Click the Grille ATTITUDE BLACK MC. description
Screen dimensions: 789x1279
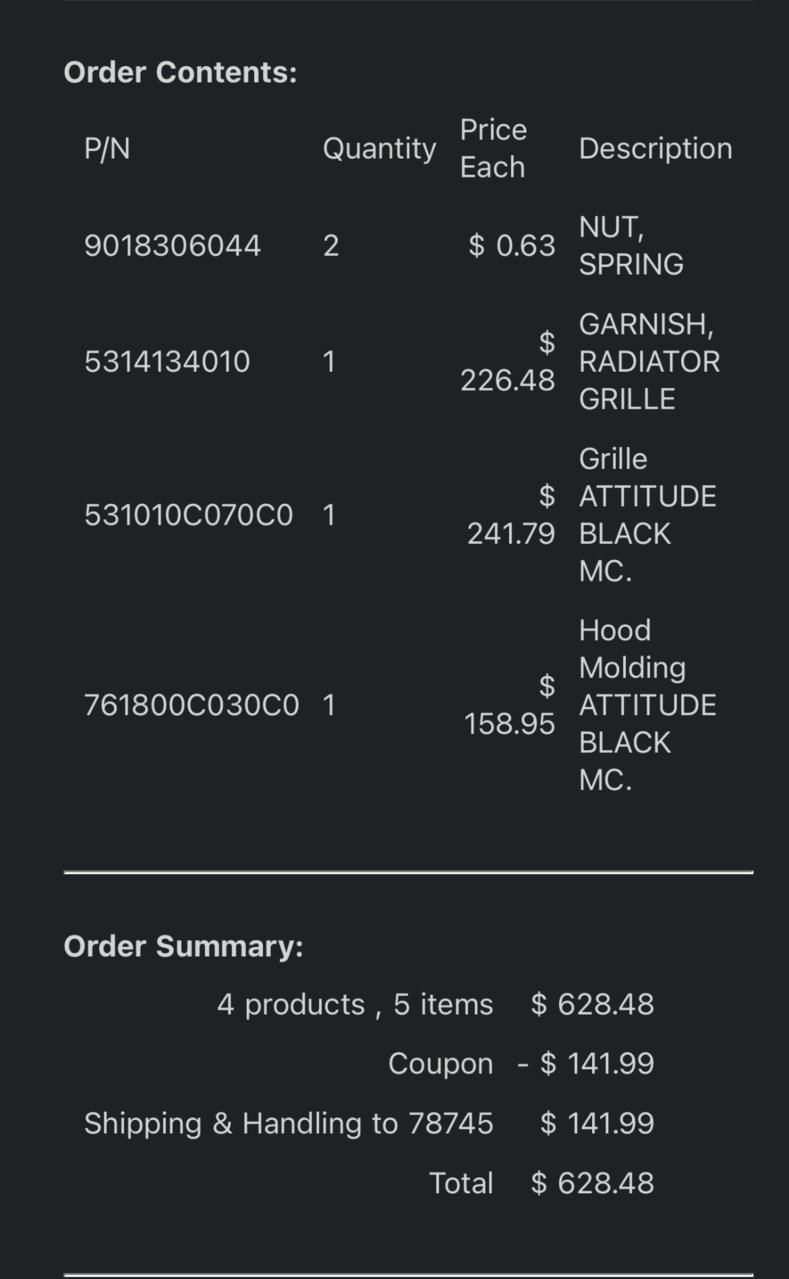tap(647, 516)
